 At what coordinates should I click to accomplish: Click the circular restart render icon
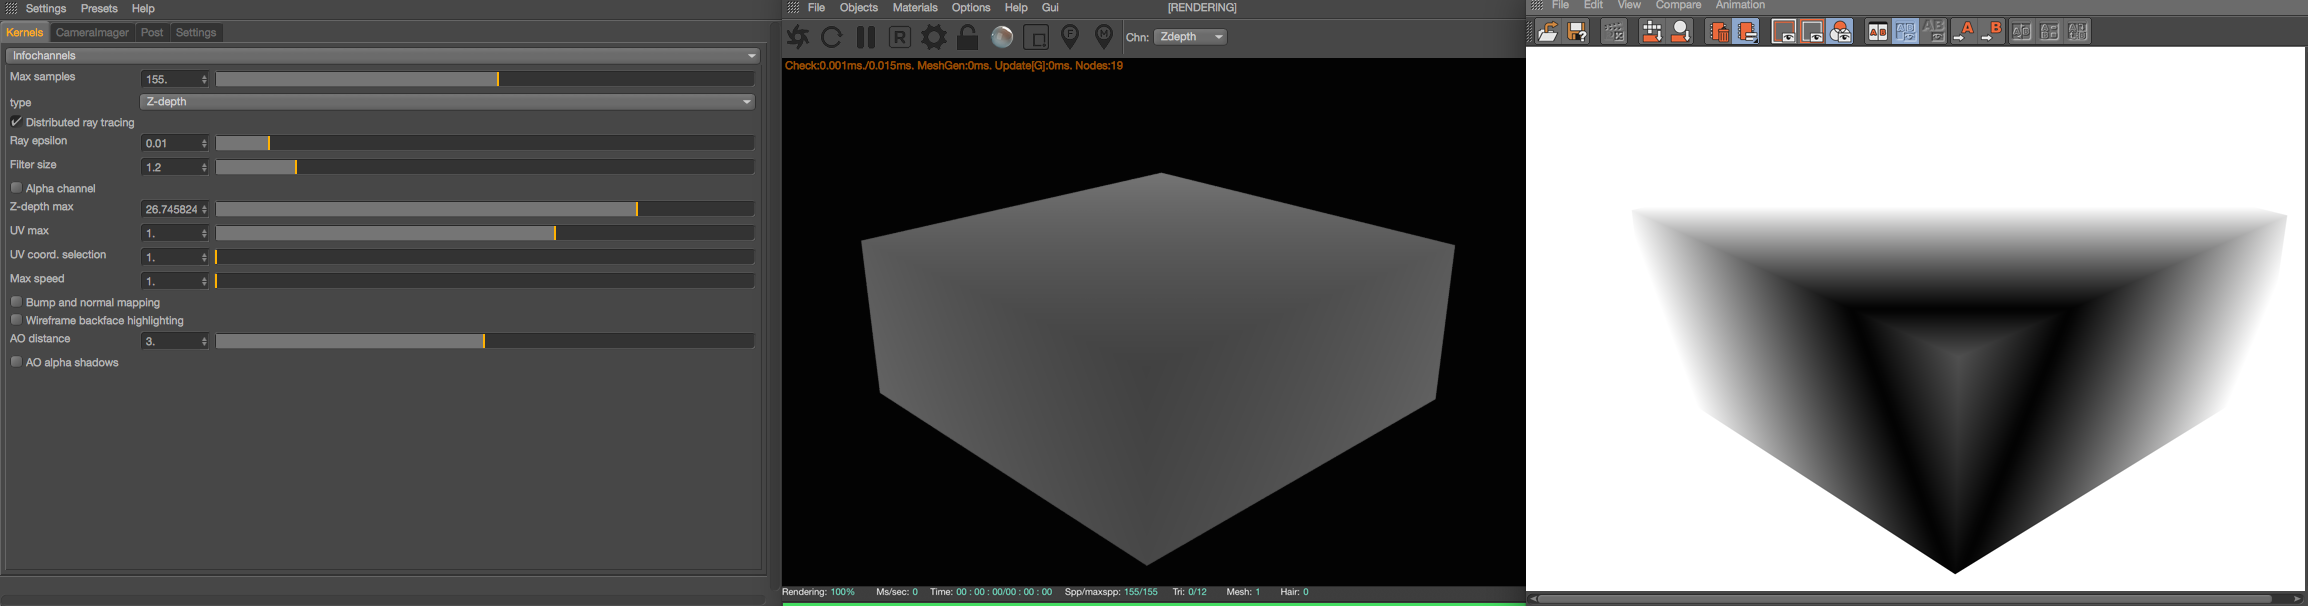[832, 37]
